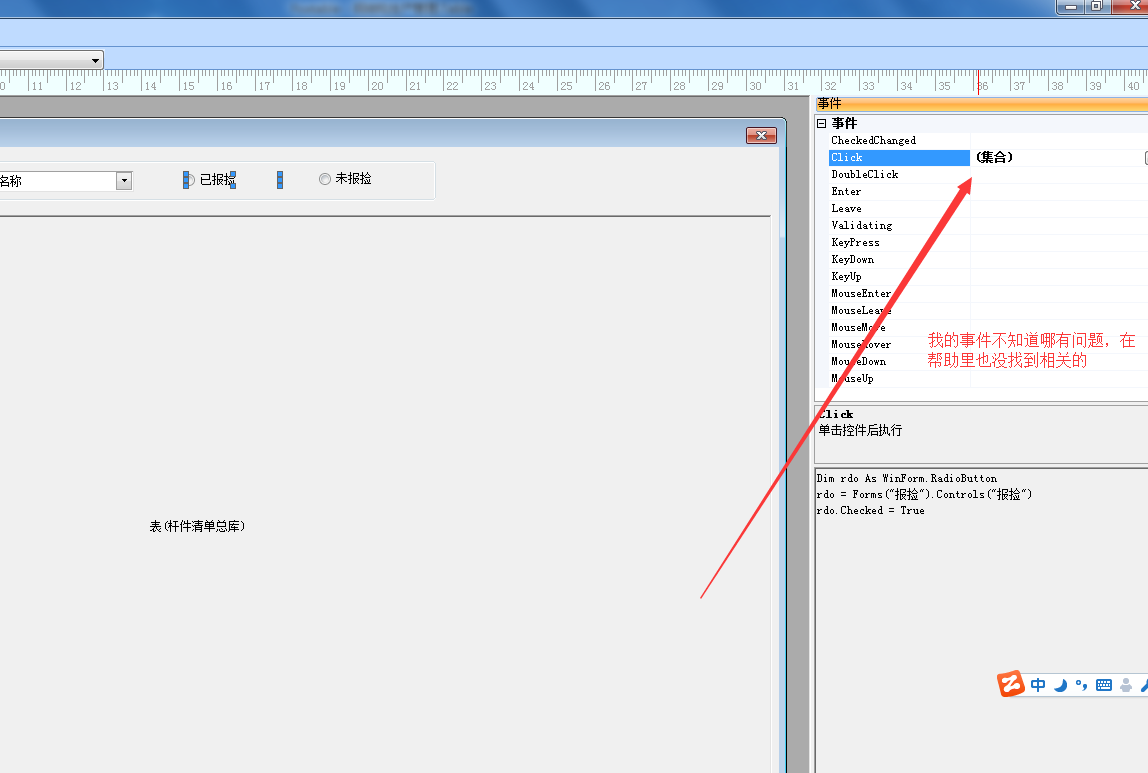
Task: Select the Validating event row
Action: coord(861,226)
